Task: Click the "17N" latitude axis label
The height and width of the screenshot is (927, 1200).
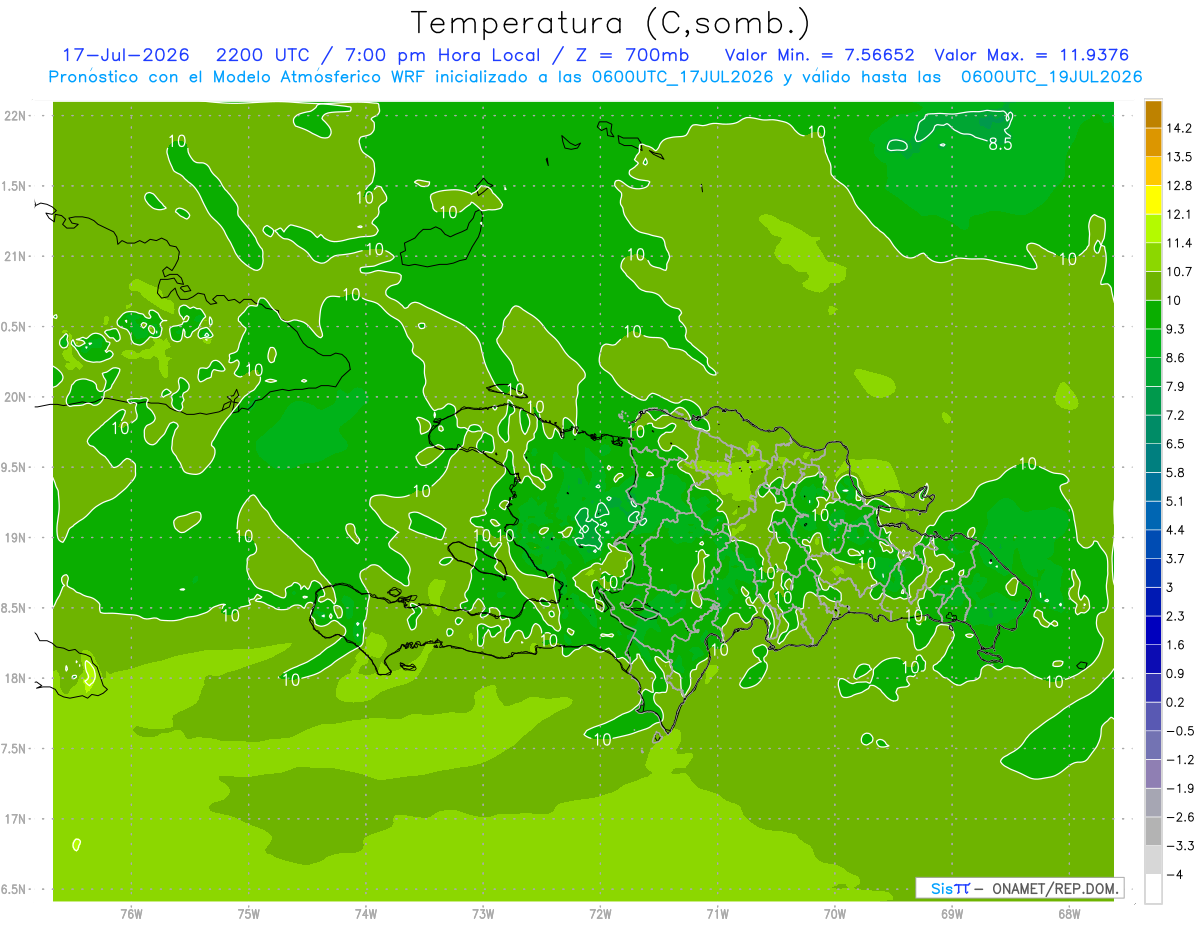Action: click(x=16, y=819)
